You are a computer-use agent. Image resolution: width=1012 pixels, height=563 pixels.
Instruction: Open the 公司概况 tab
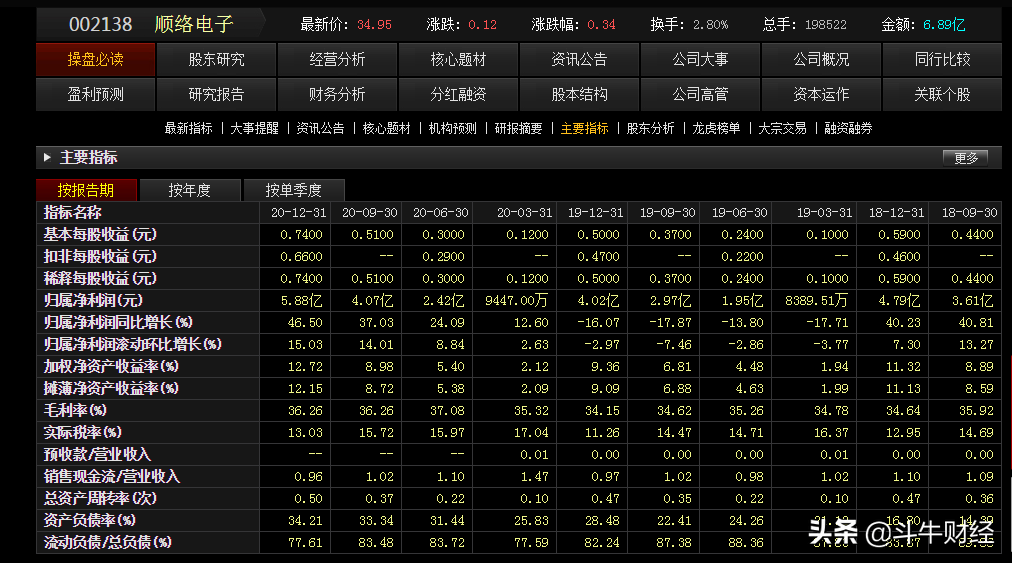(821, 59)
